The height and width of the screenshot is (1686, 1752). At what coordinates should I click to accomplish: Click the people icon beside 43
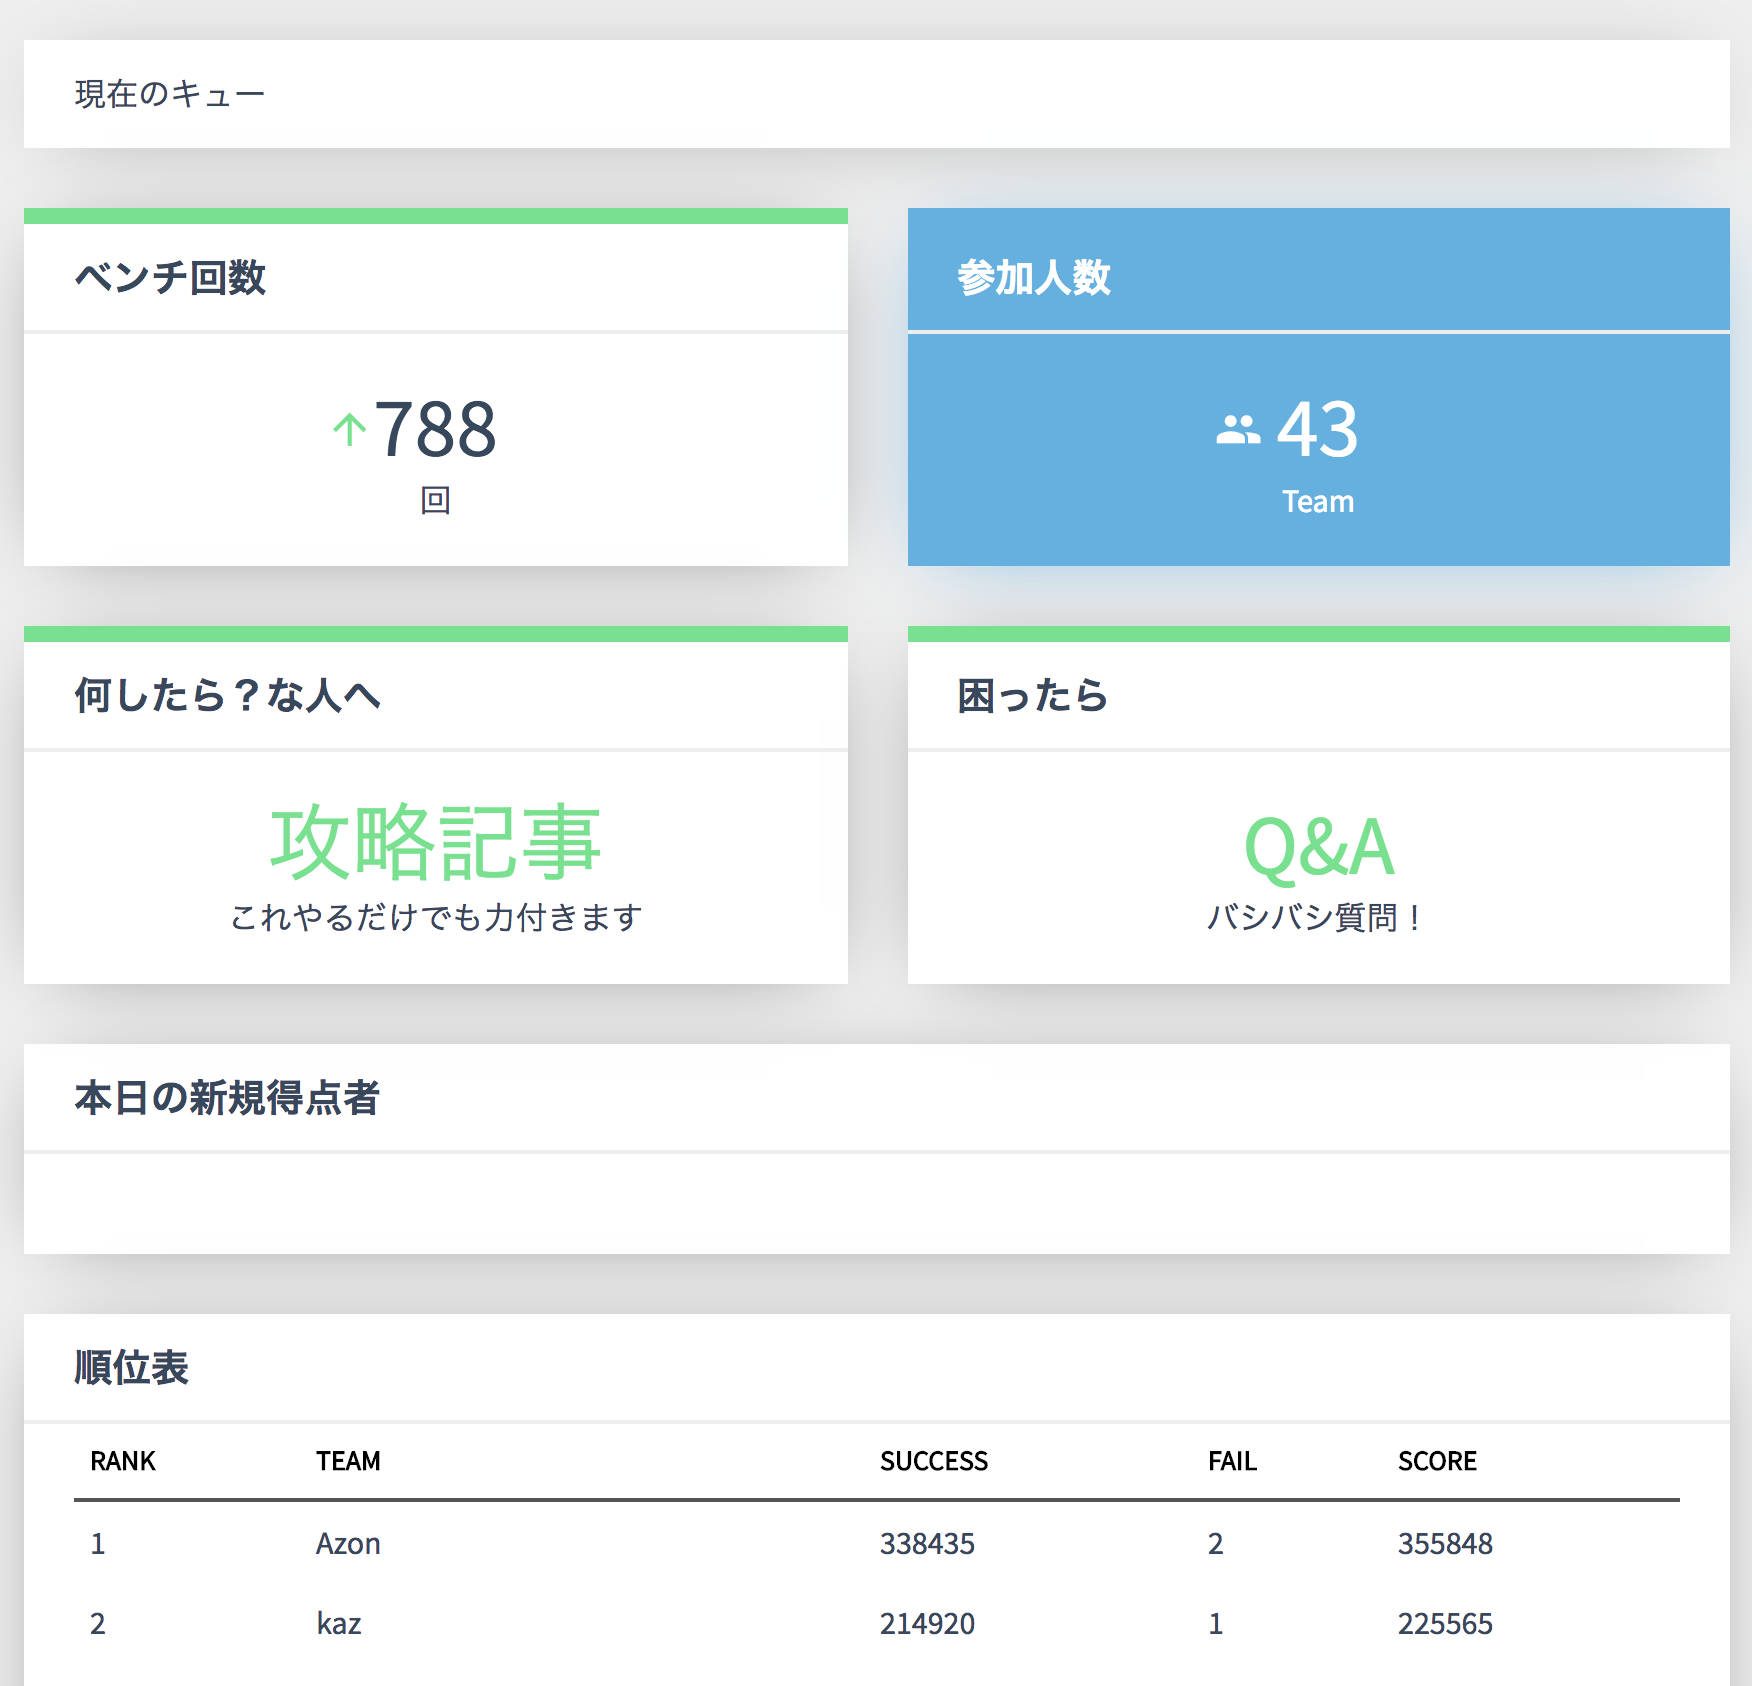1237,430
